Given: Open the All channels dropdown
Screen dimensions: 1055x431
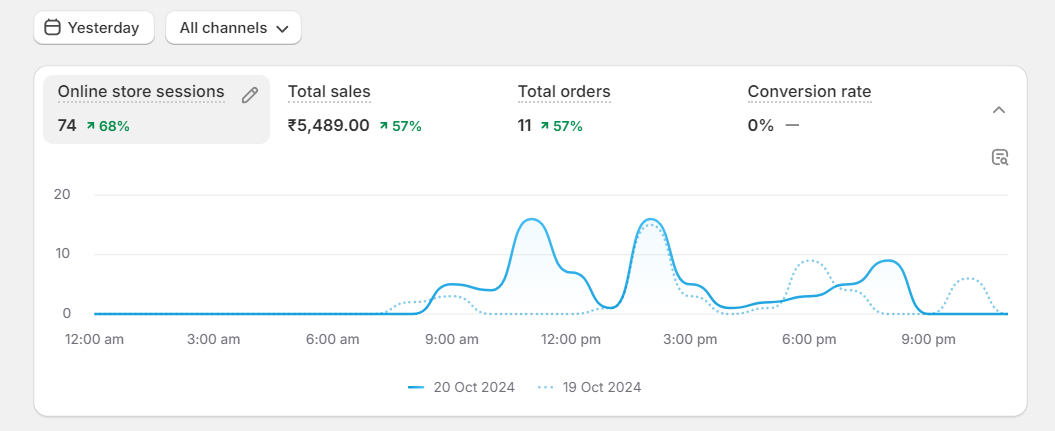Looking at the screenshot, I should click(x=223, y=28).
